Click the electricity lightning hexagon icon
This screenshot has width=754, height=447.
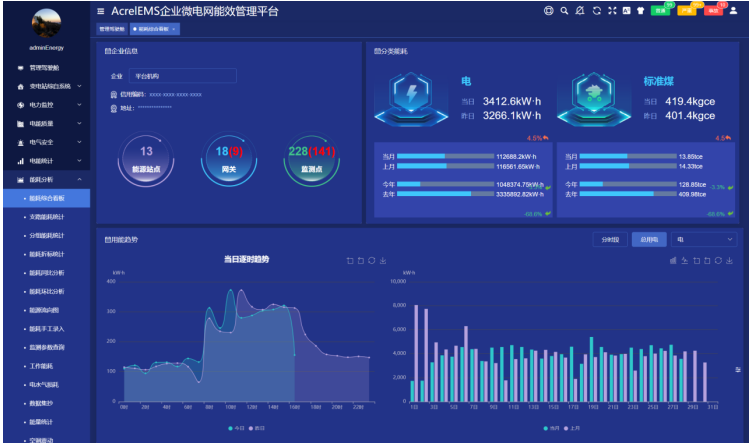coord(412,99)
